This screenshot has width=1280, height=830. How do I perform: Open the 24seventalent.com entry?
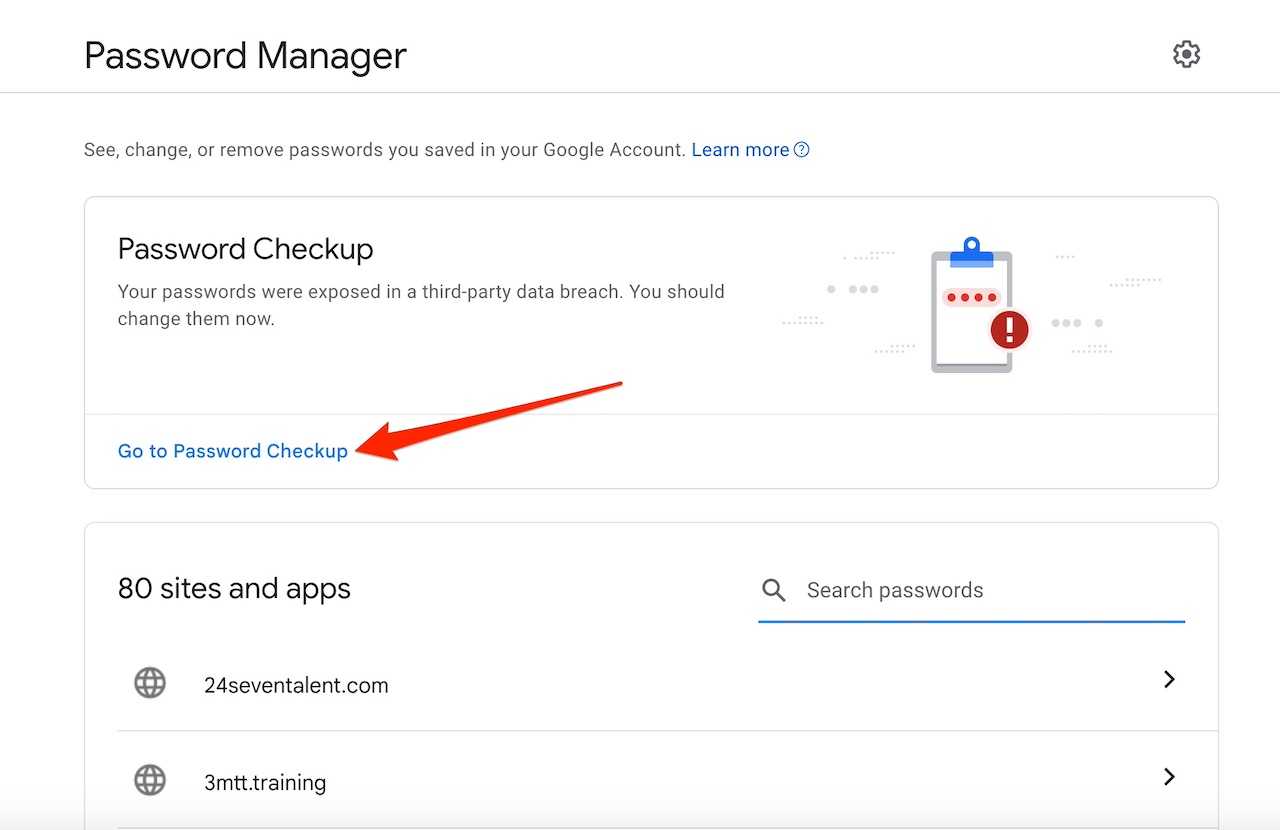(667, 685)
